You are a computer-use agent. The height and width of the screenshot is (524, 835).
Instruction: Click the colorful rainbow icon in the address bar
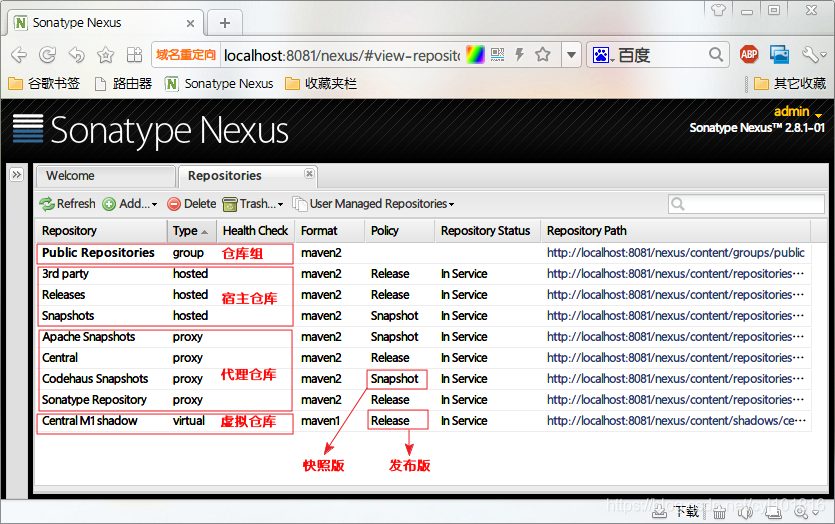coord(475,54)
